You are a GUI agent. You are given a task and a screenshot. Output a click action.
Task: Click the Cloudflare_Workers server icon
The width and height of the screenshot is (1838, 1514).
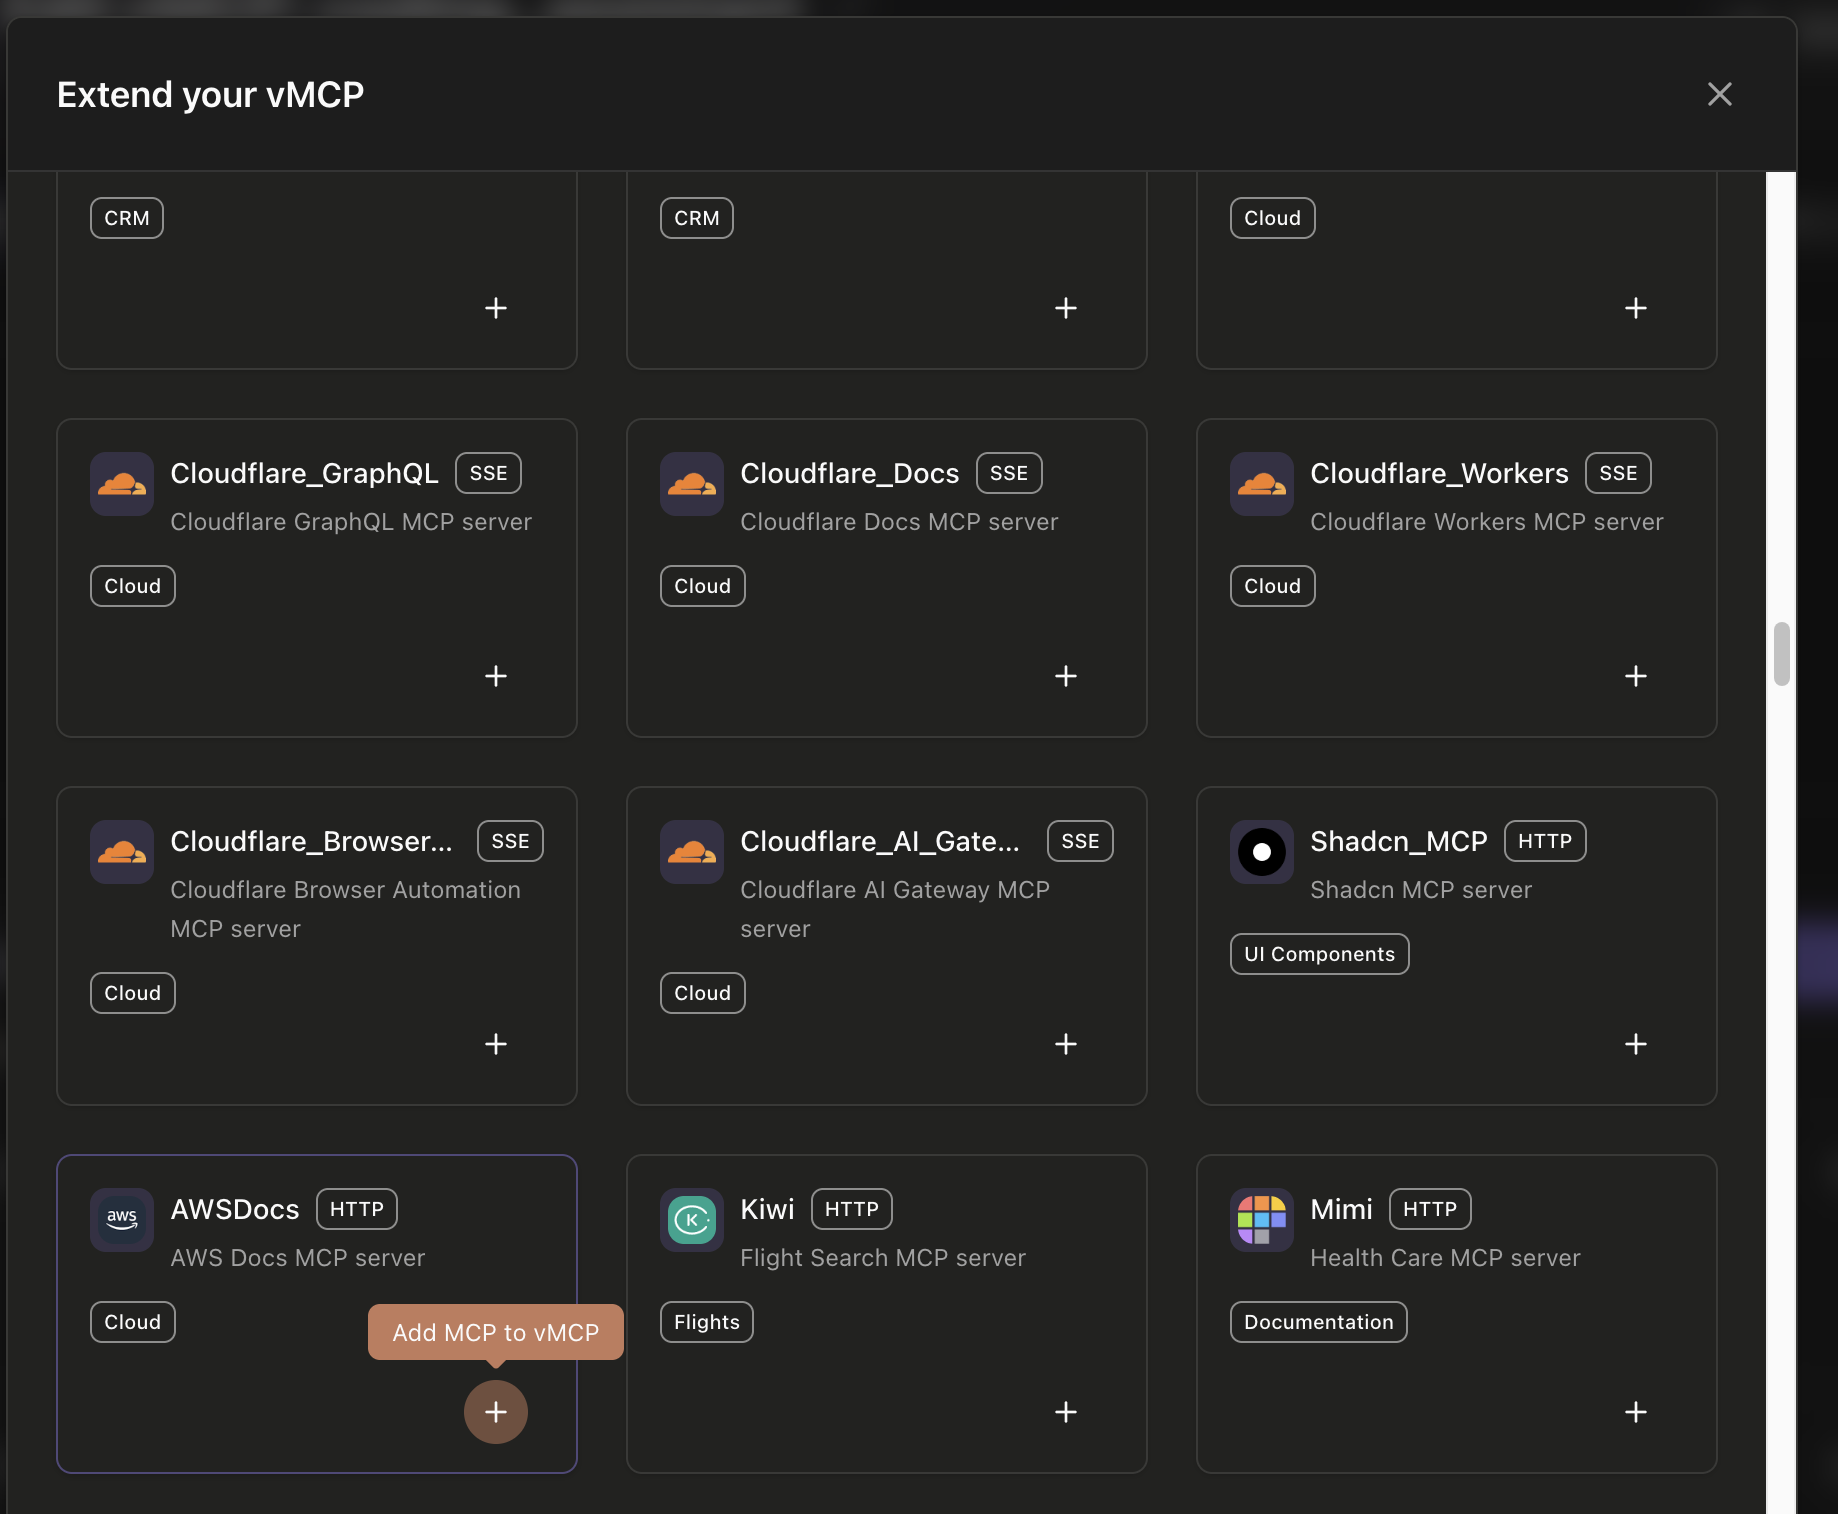pyautogui.click(x=1261, y=484)
